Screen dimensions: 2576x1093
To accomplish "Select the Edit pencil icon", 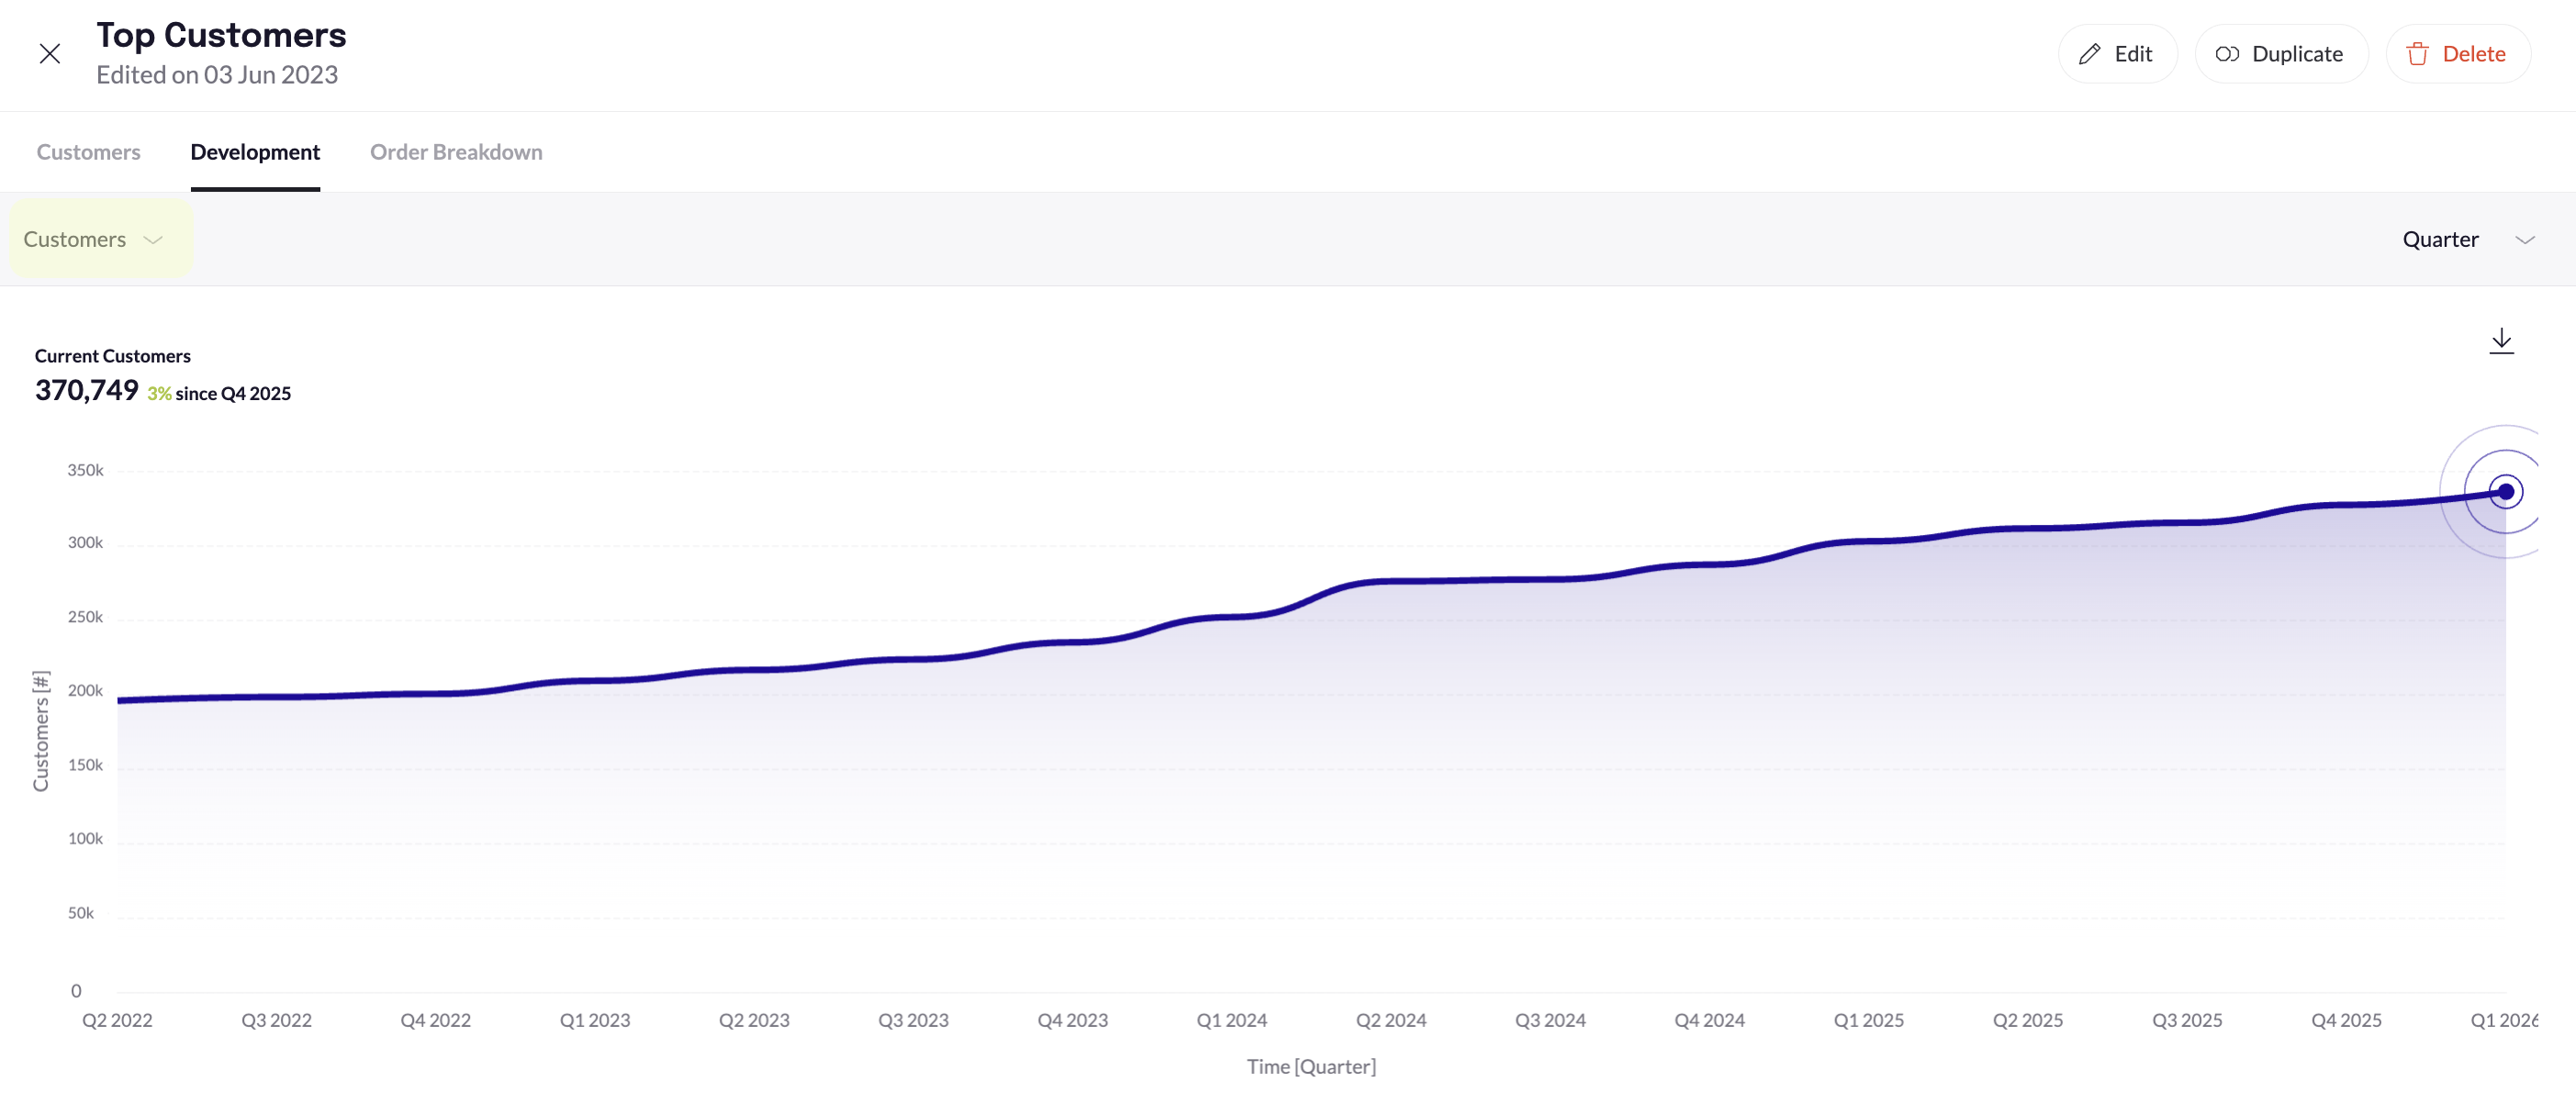I will [x=2089, y=53].
